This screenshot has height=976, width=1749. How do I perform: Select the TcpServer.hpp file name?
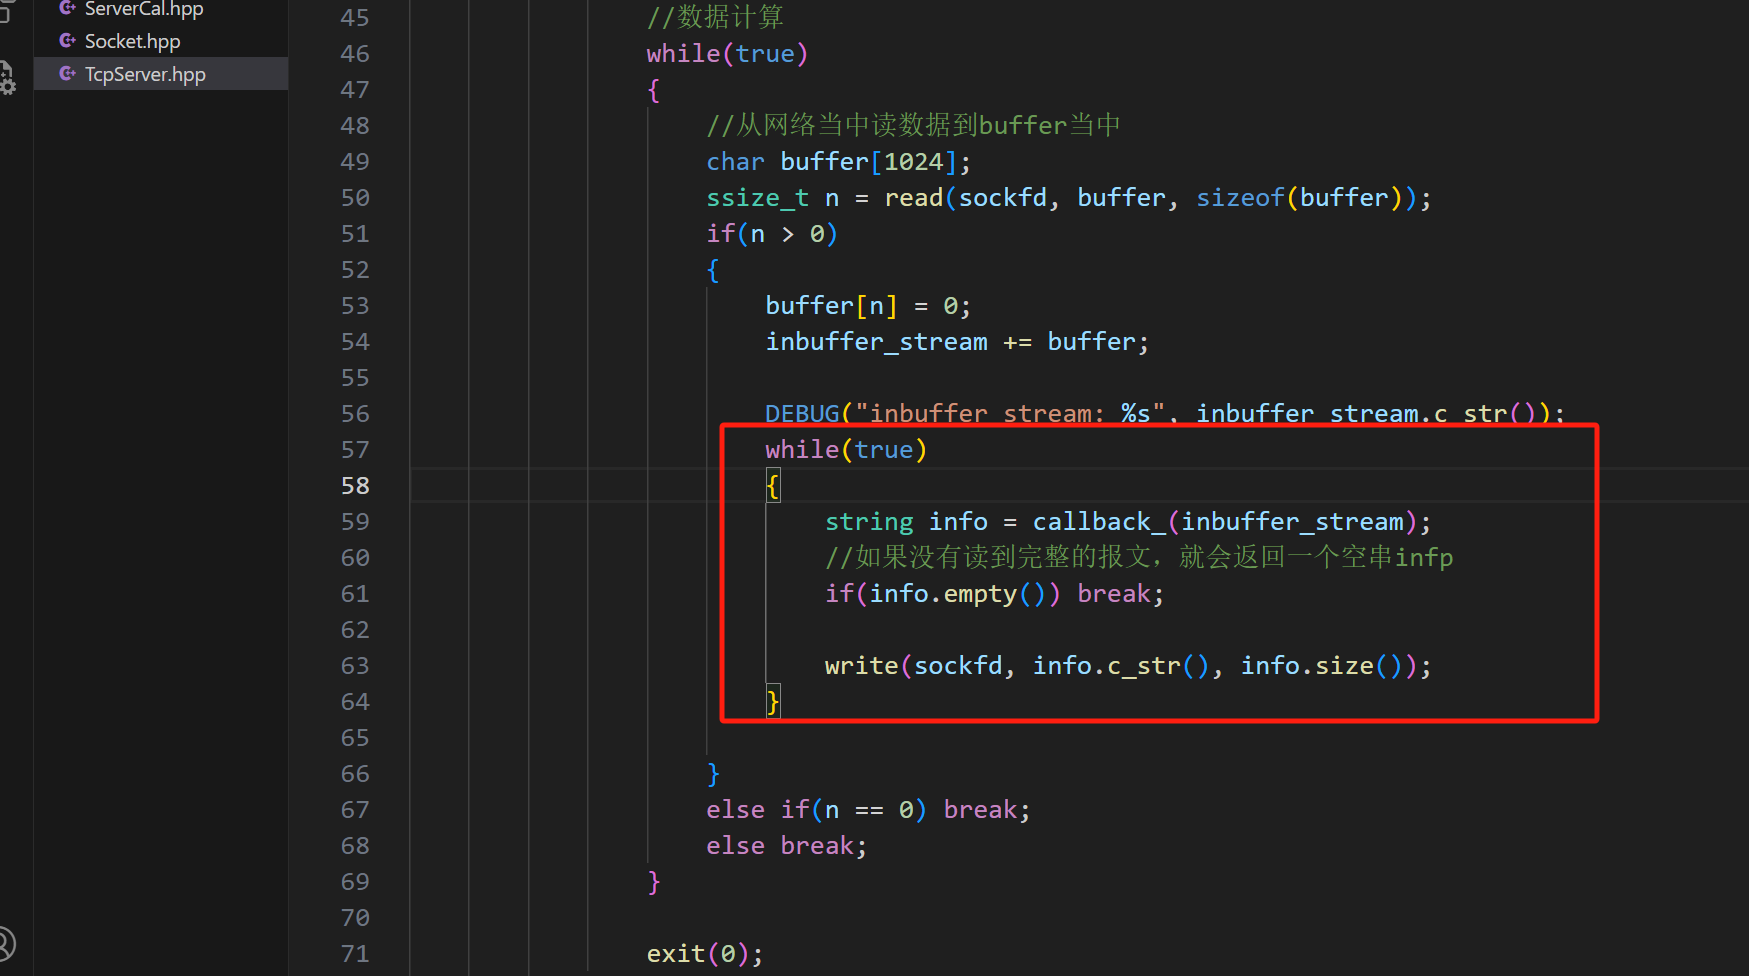145,74
